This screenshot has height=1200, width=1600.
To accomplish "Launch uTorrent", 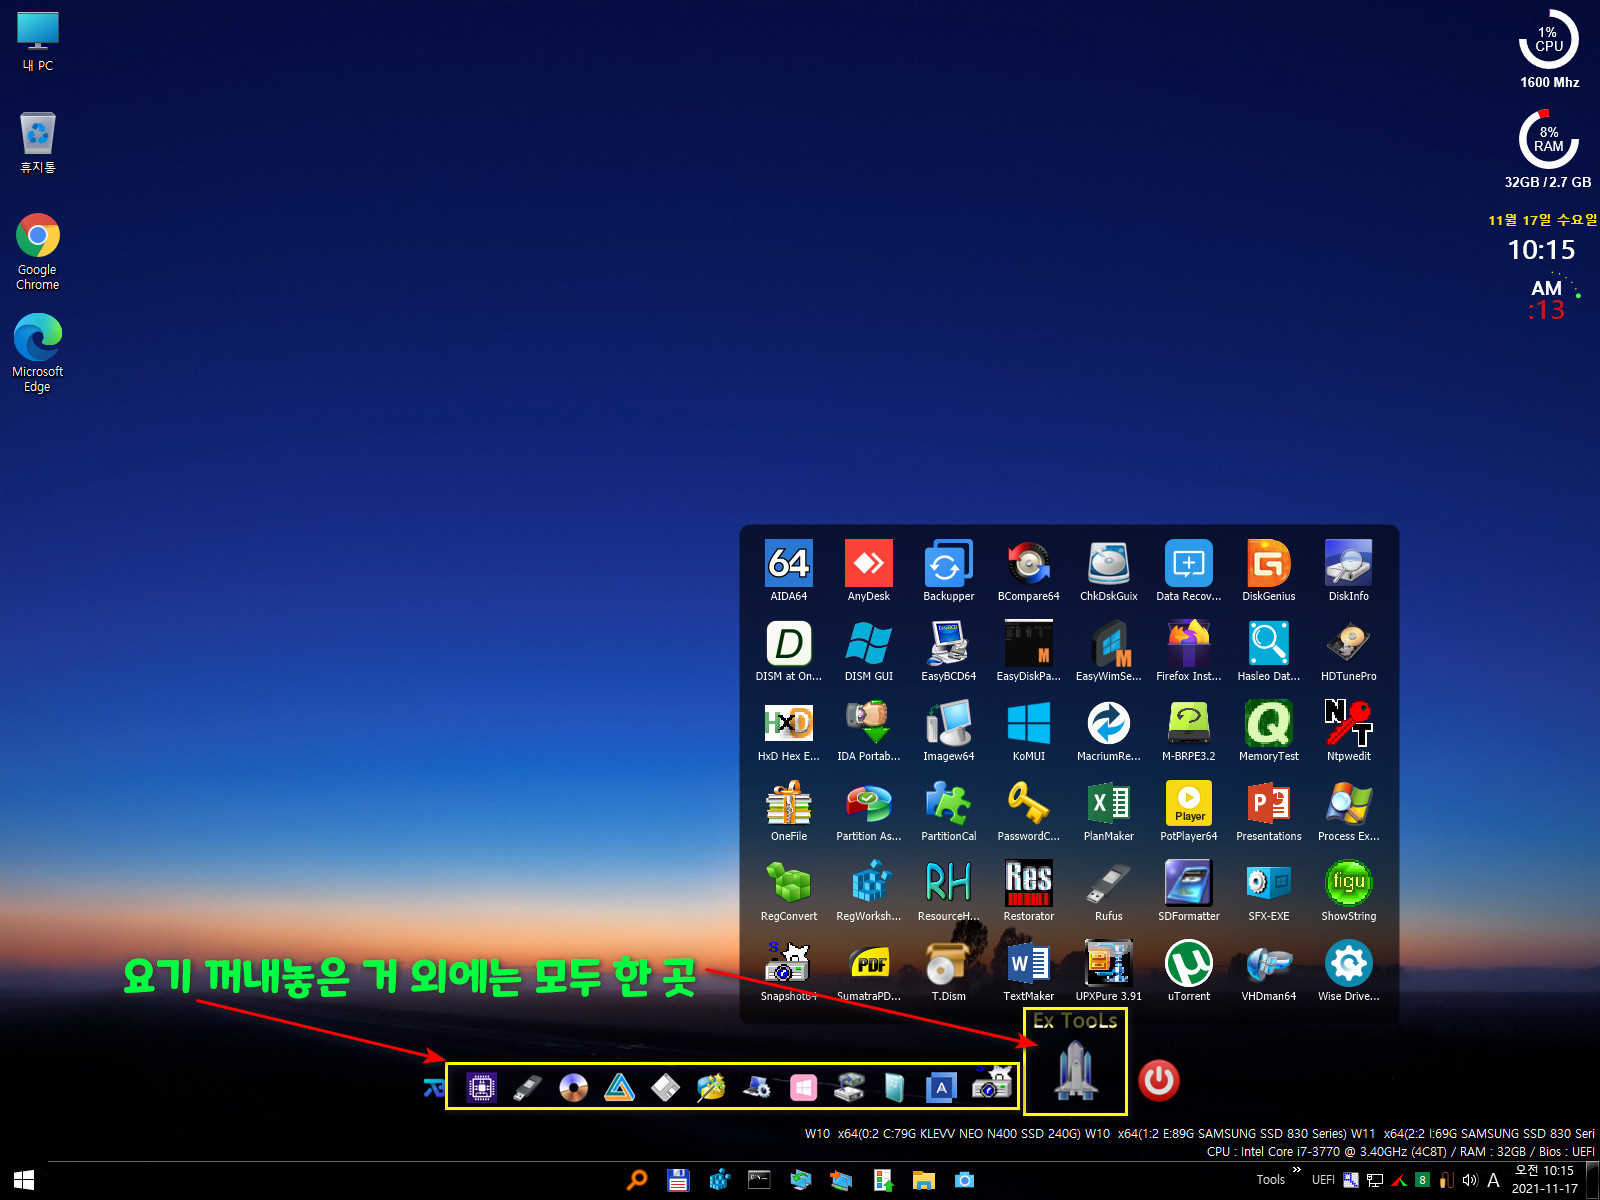I will click(1188, 964).
